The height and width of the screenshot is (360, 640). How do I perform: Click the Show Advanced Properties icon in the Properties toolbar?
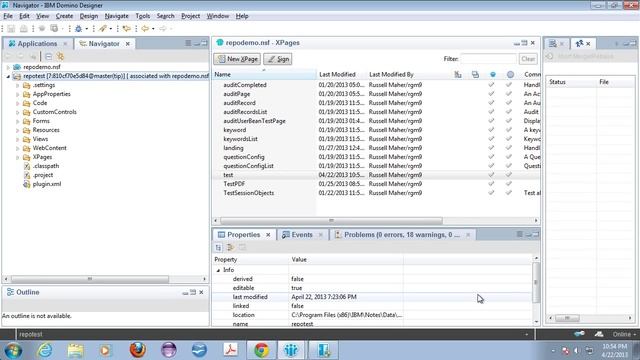231,248
